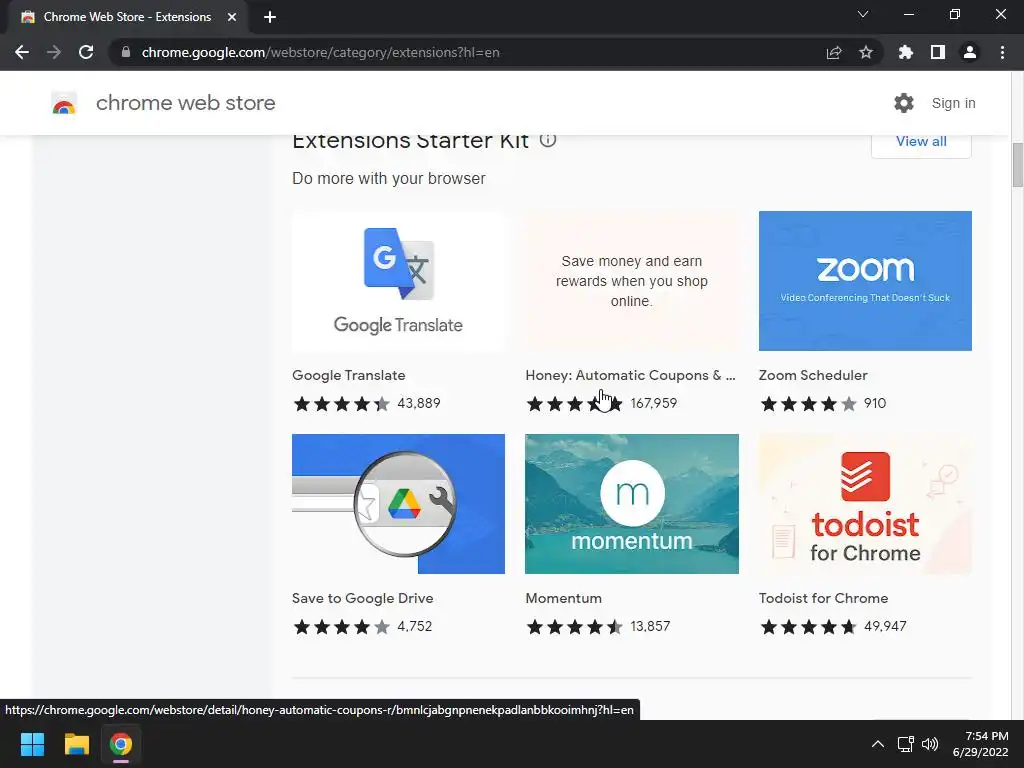The width and height of the screenshot is (1024, 768).
Task: Open a new browser tab
Action: tap(270, 17)
